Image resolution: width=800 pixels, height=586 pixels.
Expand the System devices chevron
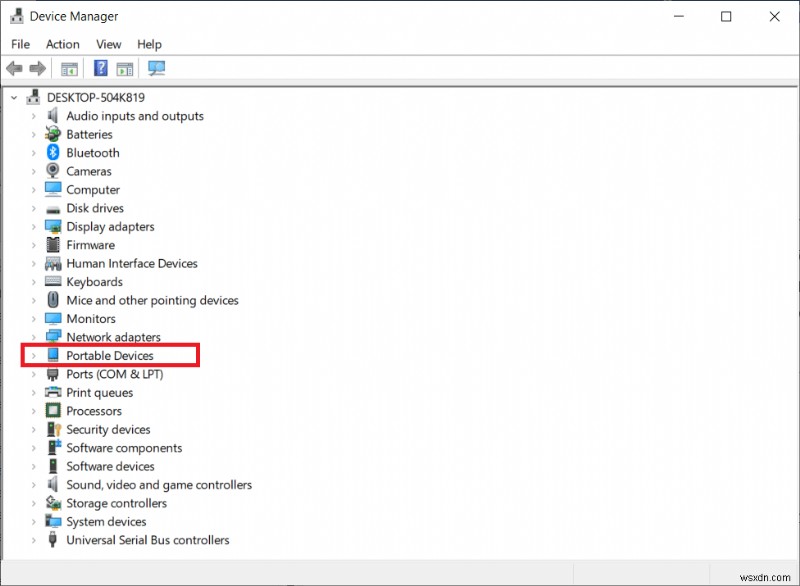tap(34, 522)
